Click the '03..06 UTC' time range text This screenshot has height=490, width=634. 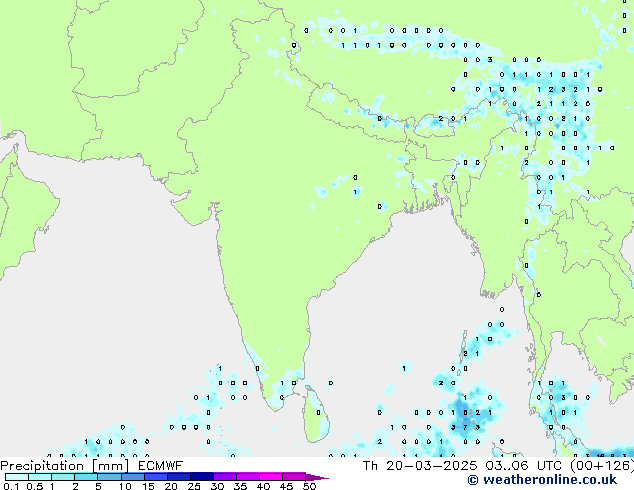523,466
